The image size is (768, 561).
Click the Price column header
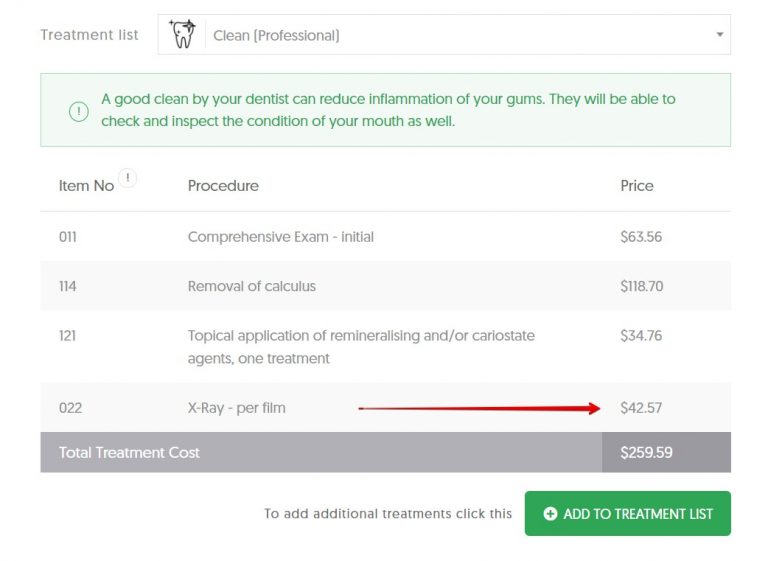[x=637, y=186]
